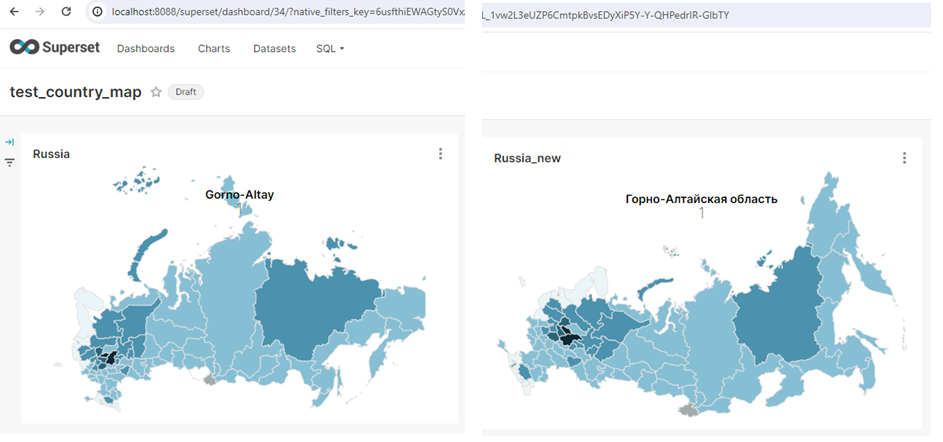
Task: Expand the filter bar arrow icon
Action: pyautogui.click(x=10, y=142)
